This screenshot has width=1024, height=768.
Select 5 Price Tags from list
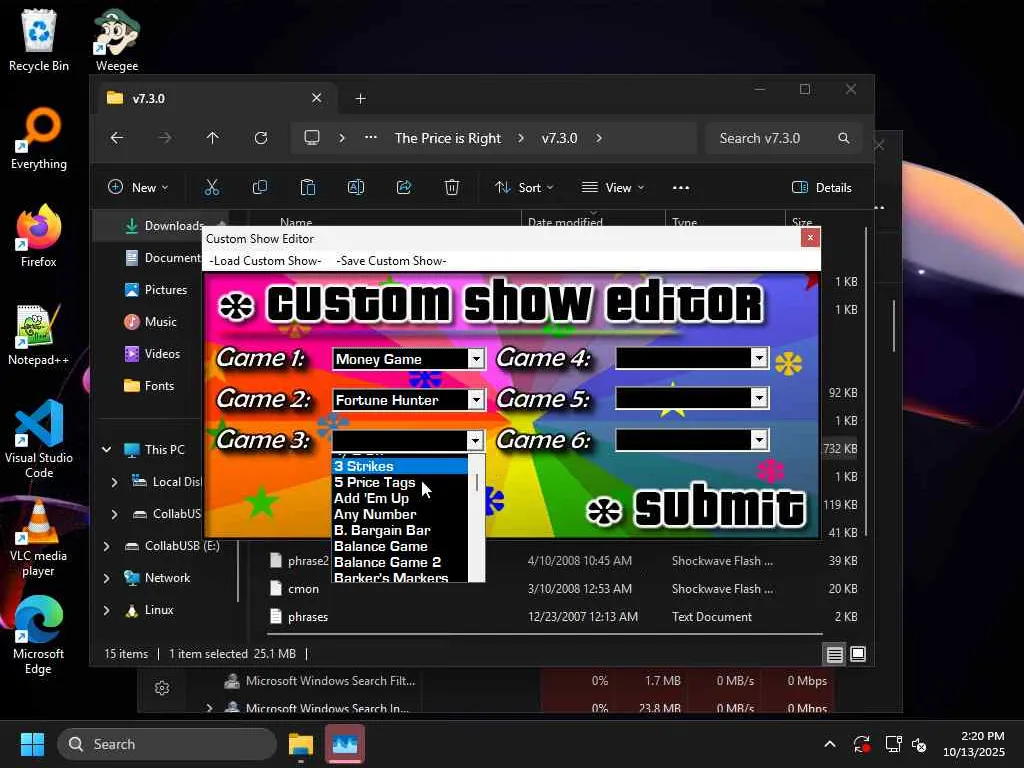400,483
